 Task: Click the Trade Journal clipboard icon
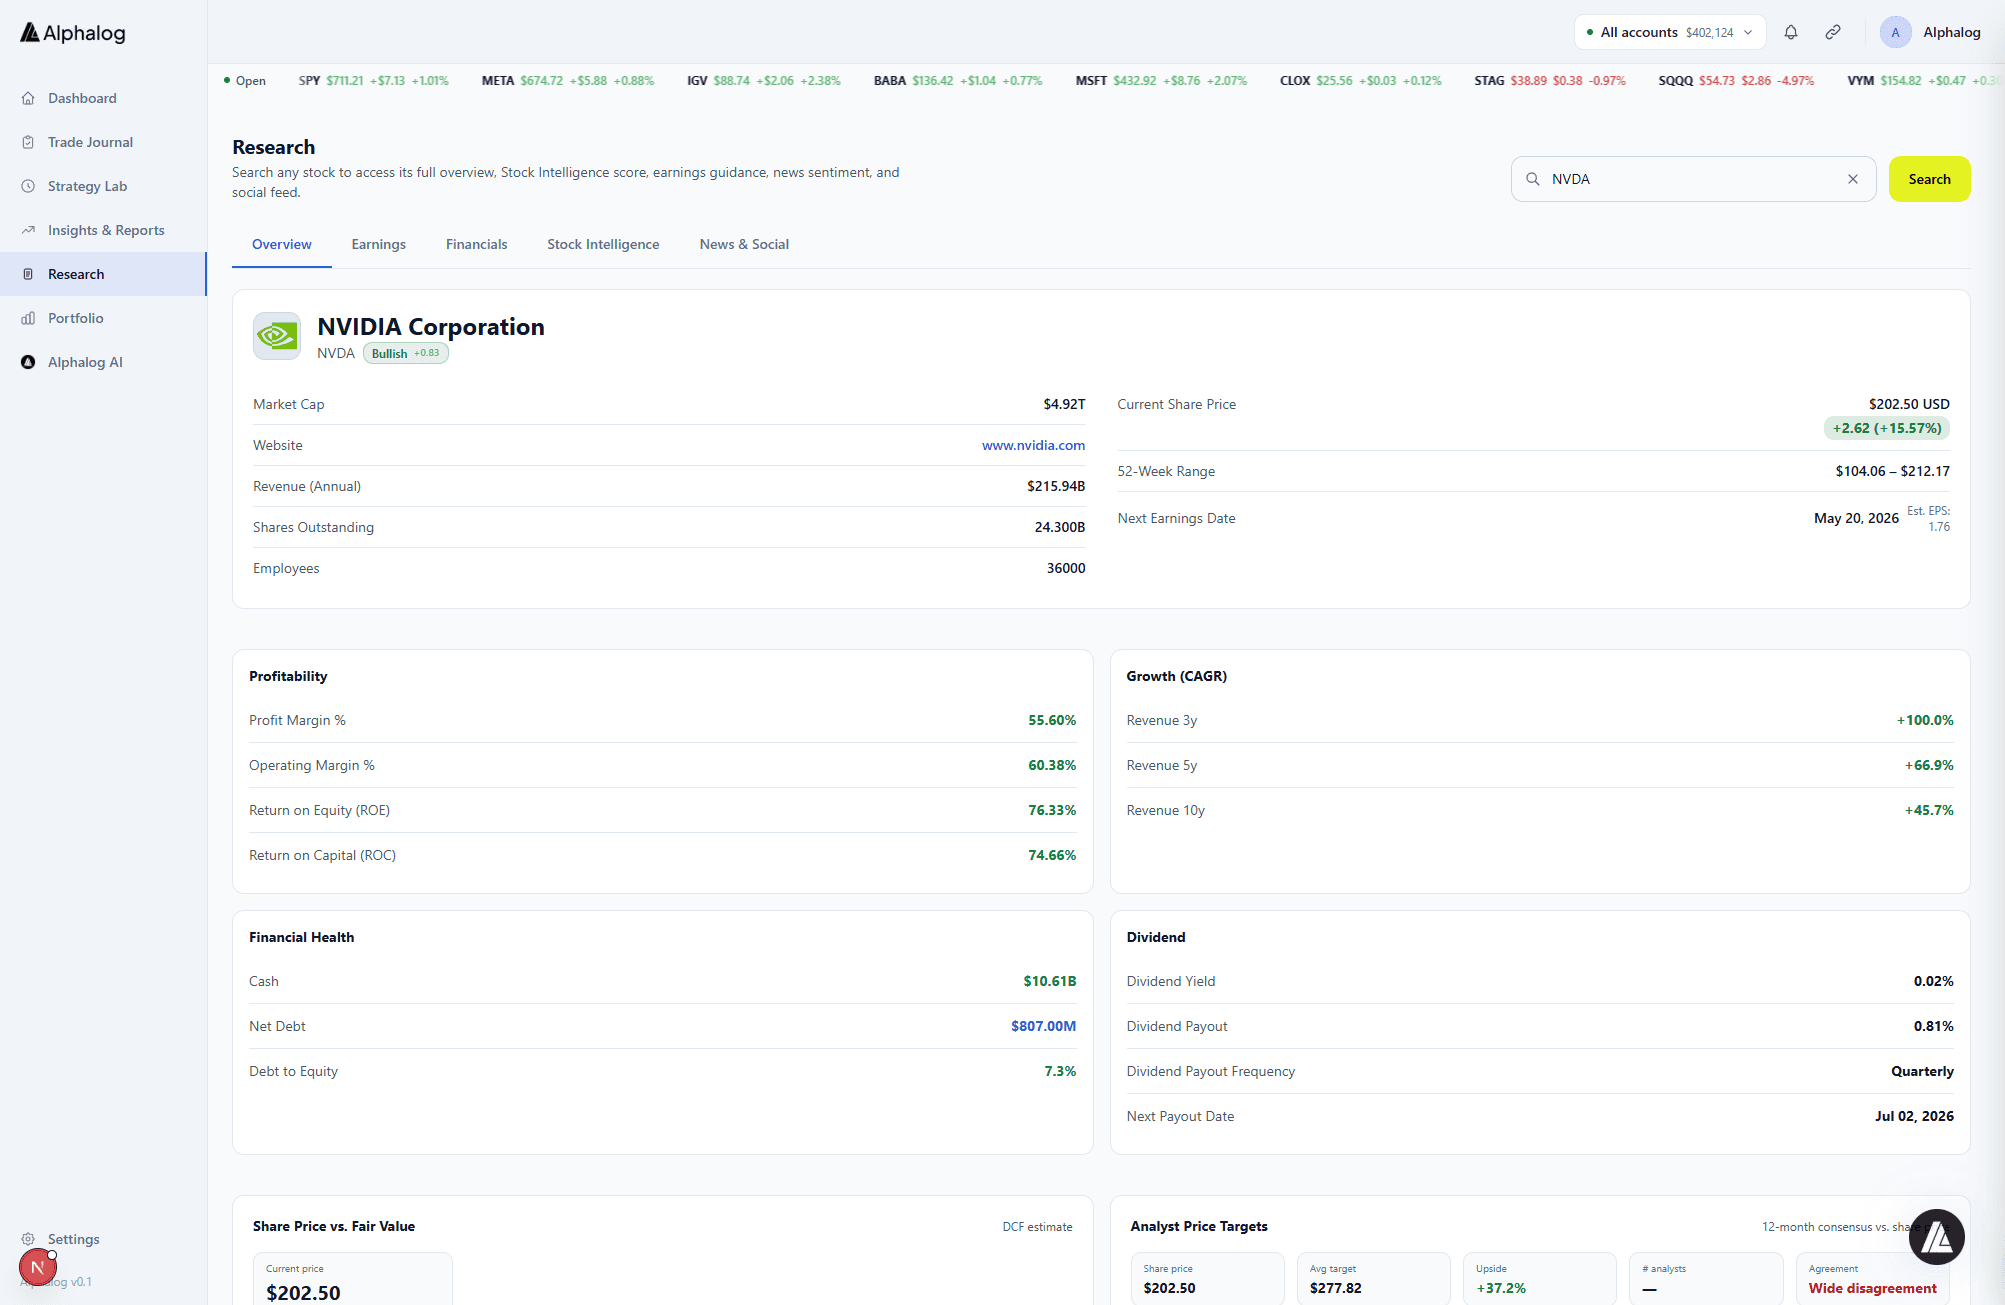click(28, 142)
